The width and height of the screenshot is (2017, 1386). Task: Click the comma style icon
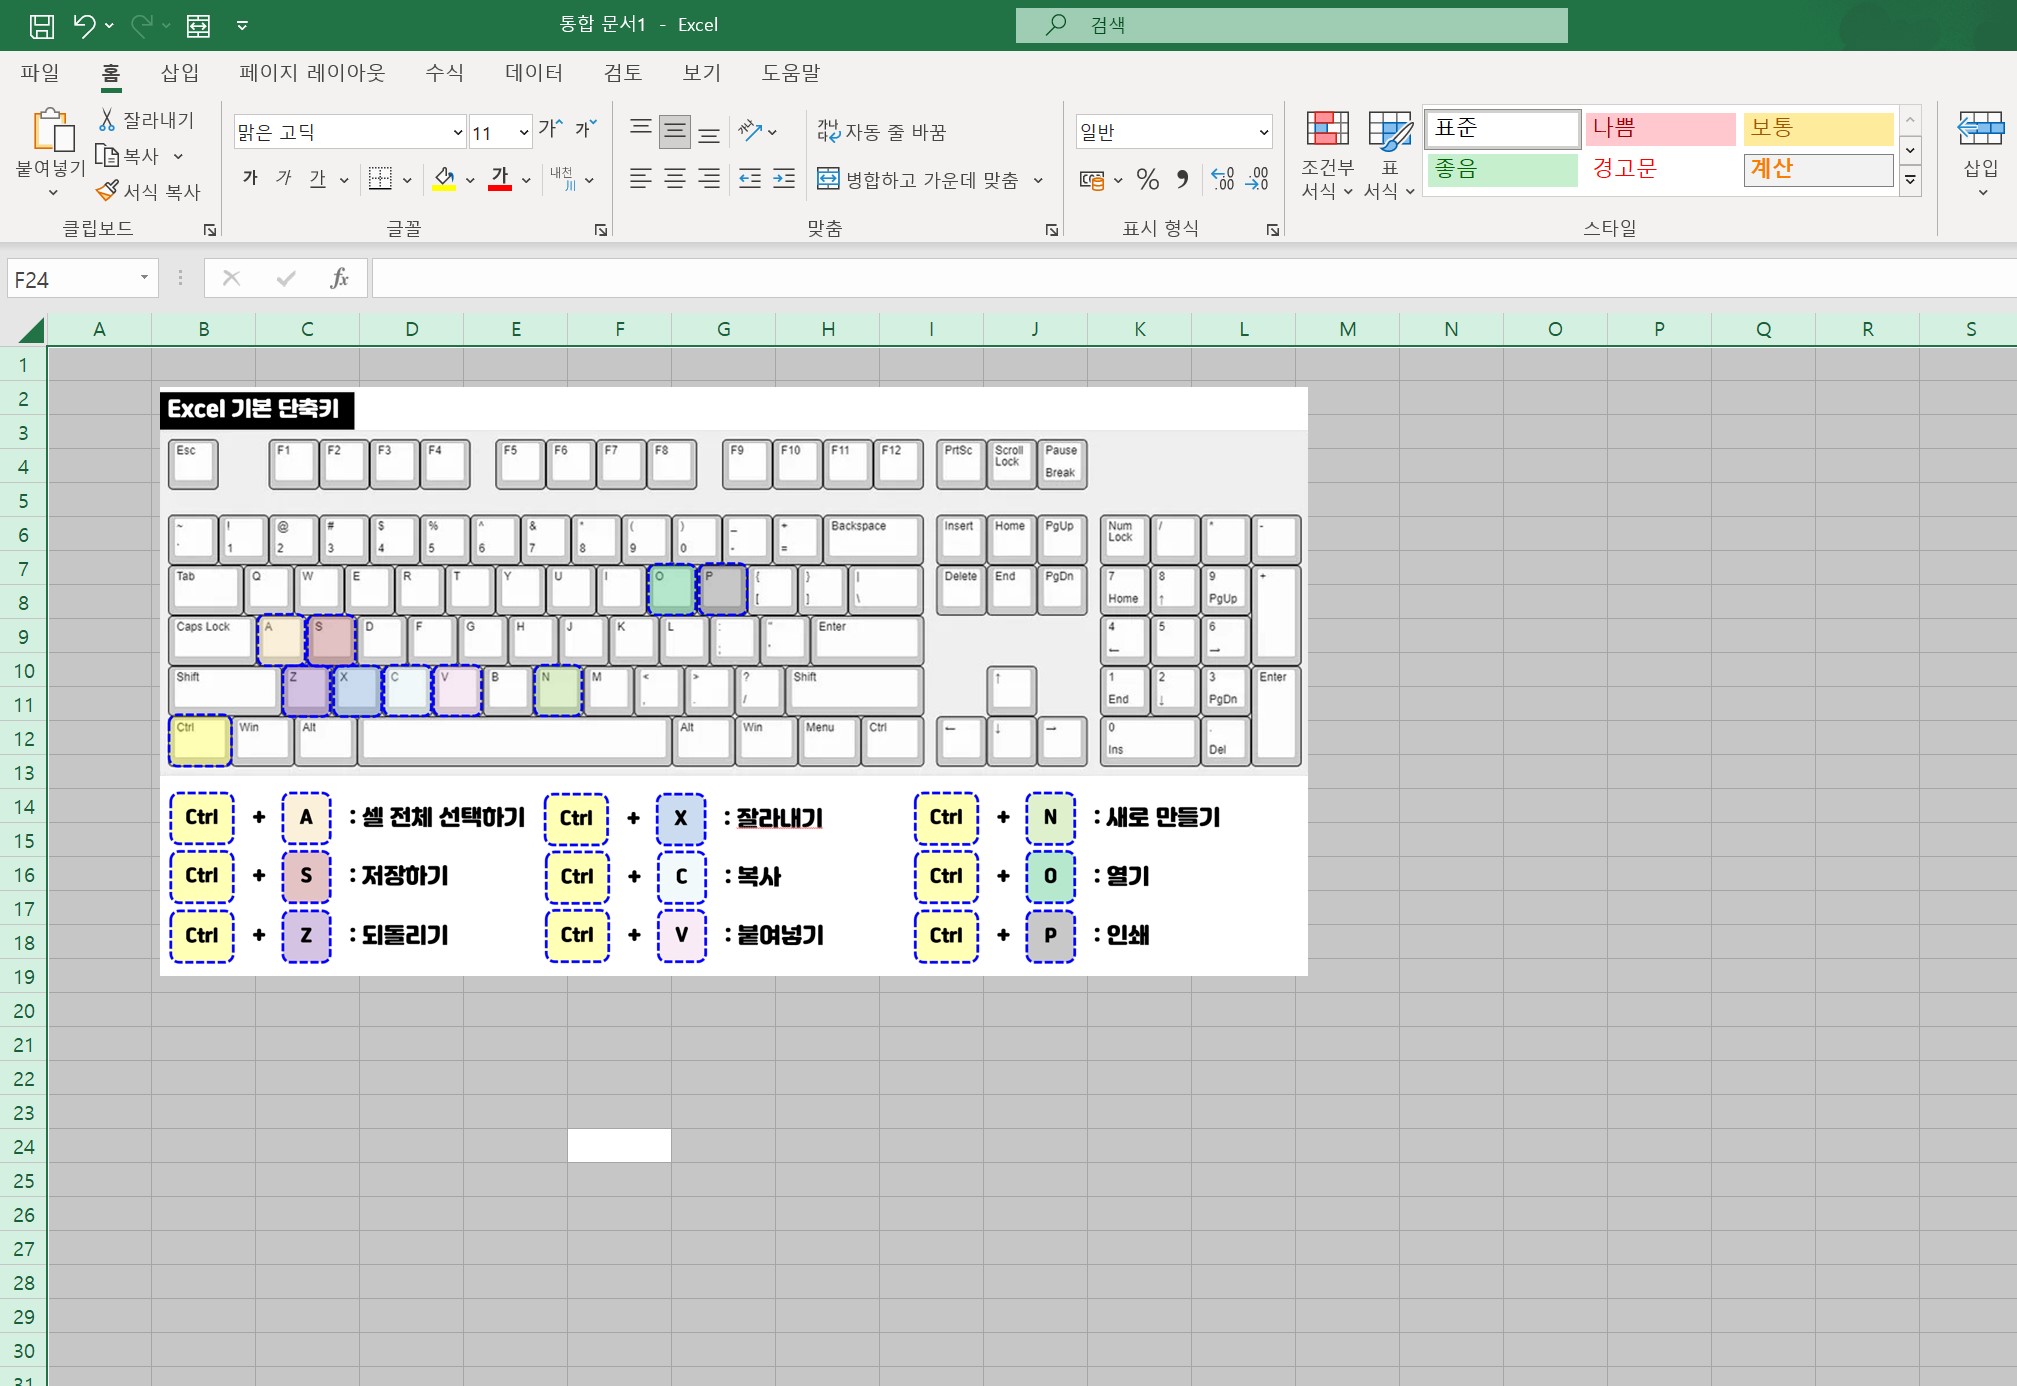coord(1183,179)
